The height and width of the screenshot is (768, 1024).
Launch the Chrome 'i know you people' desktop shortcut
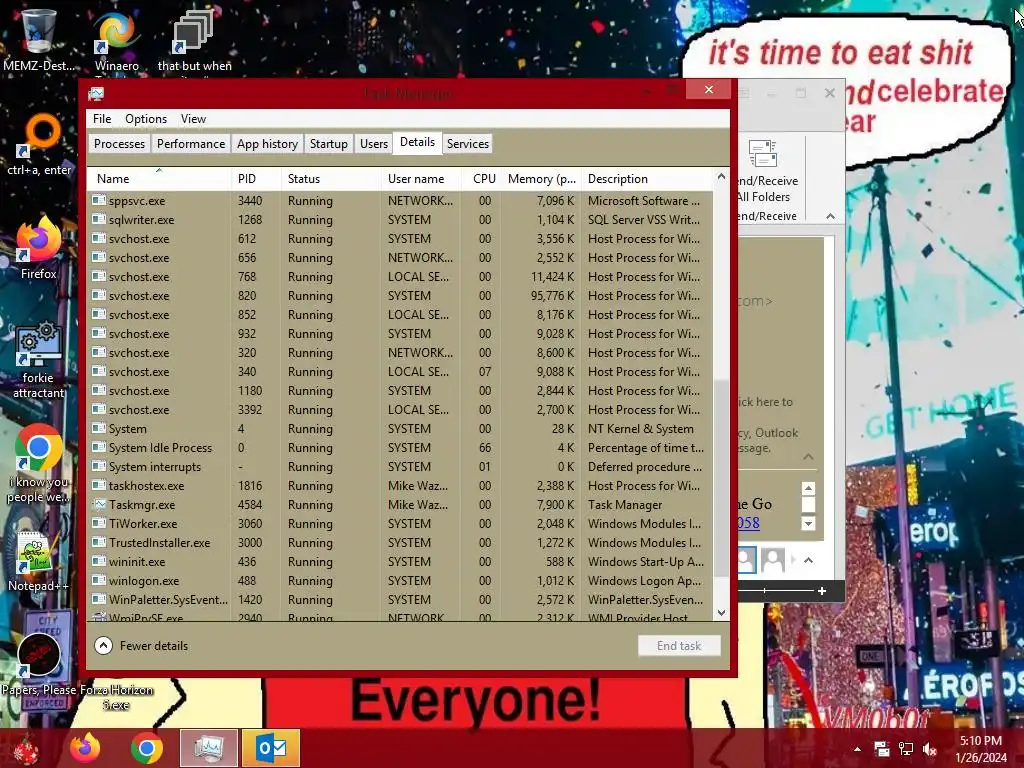[39, 464]
